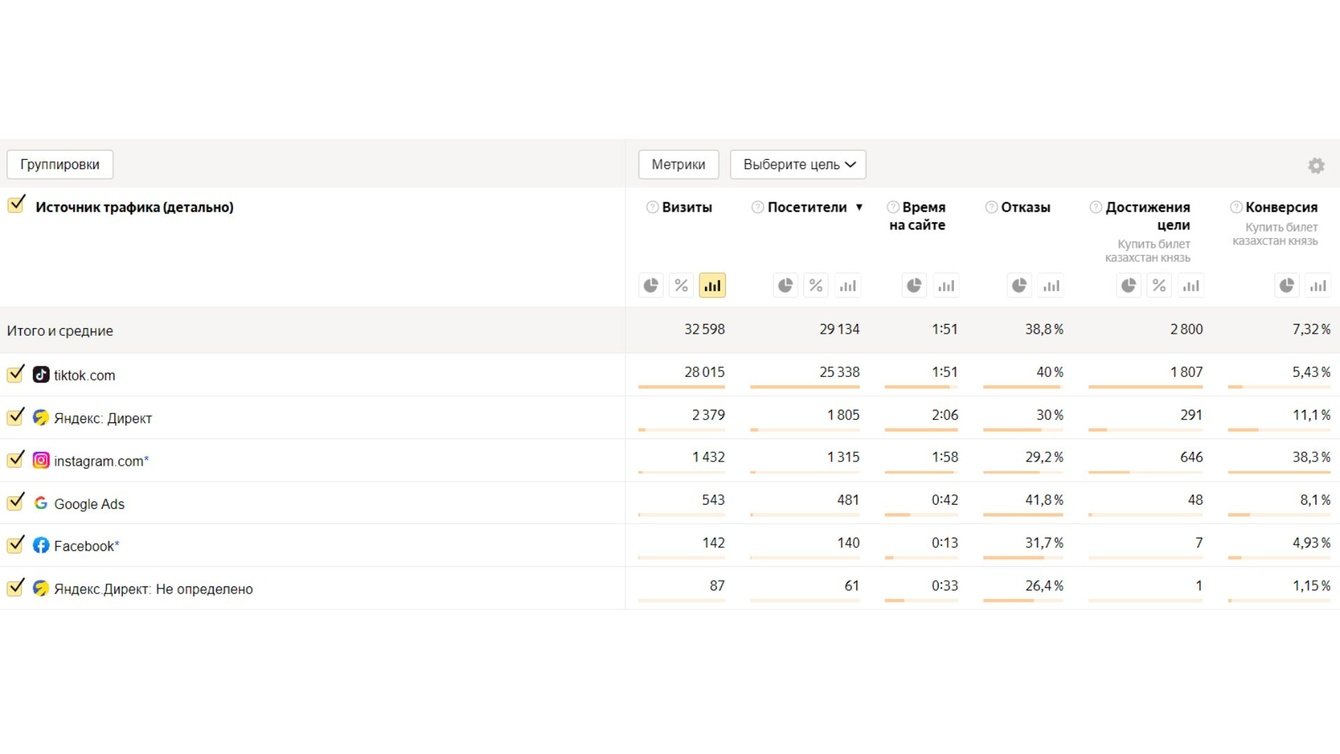Open table settings gear icon
The height and width of the screenshot is (754, 1340).
1316,166
